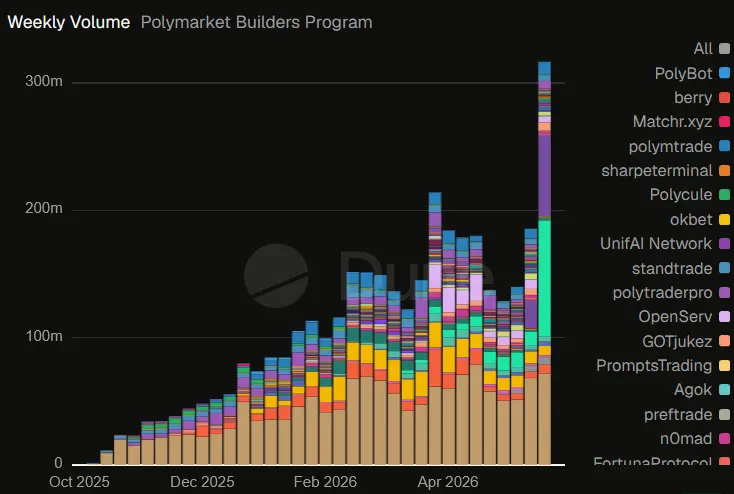Click the Polymarket Builders Program subtitle

coord(257,22)
